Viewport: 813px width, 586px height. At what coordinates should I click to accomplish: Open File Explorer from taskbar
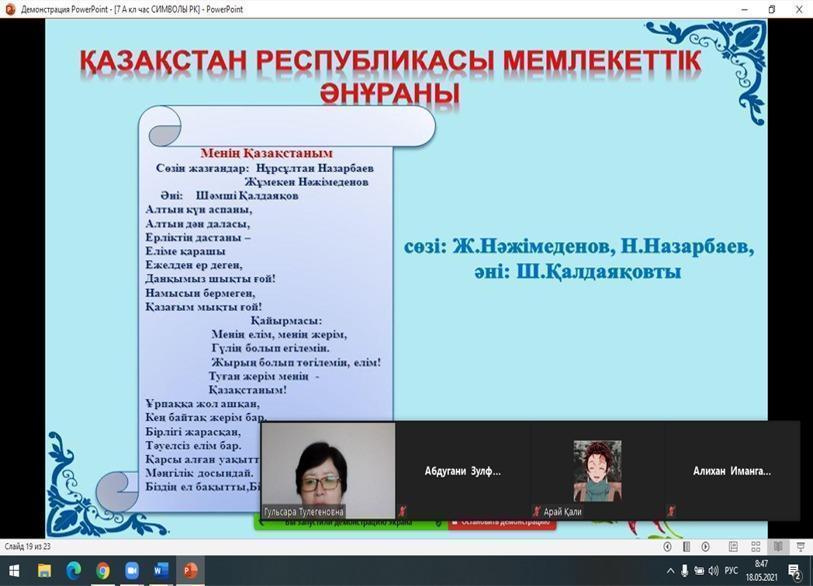point(44,571)
